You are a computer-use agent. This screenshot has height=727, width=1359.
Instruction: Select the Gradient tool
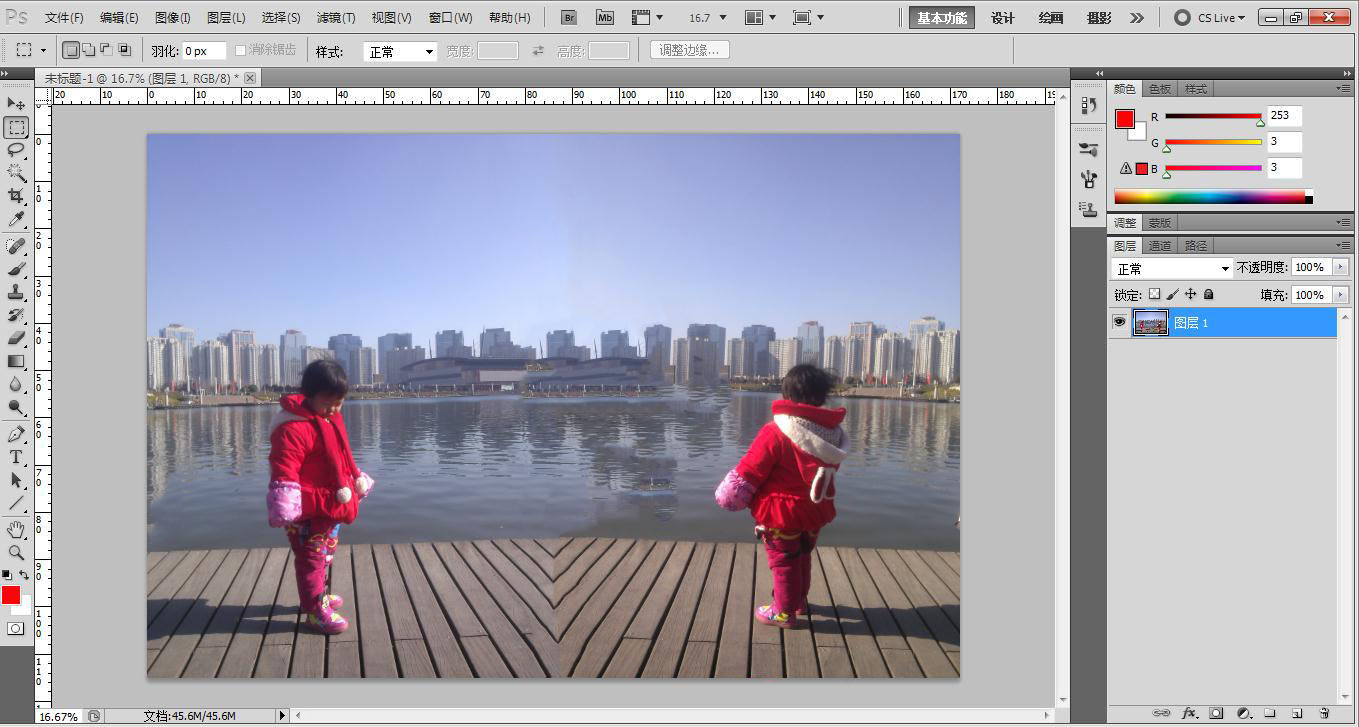16,361
